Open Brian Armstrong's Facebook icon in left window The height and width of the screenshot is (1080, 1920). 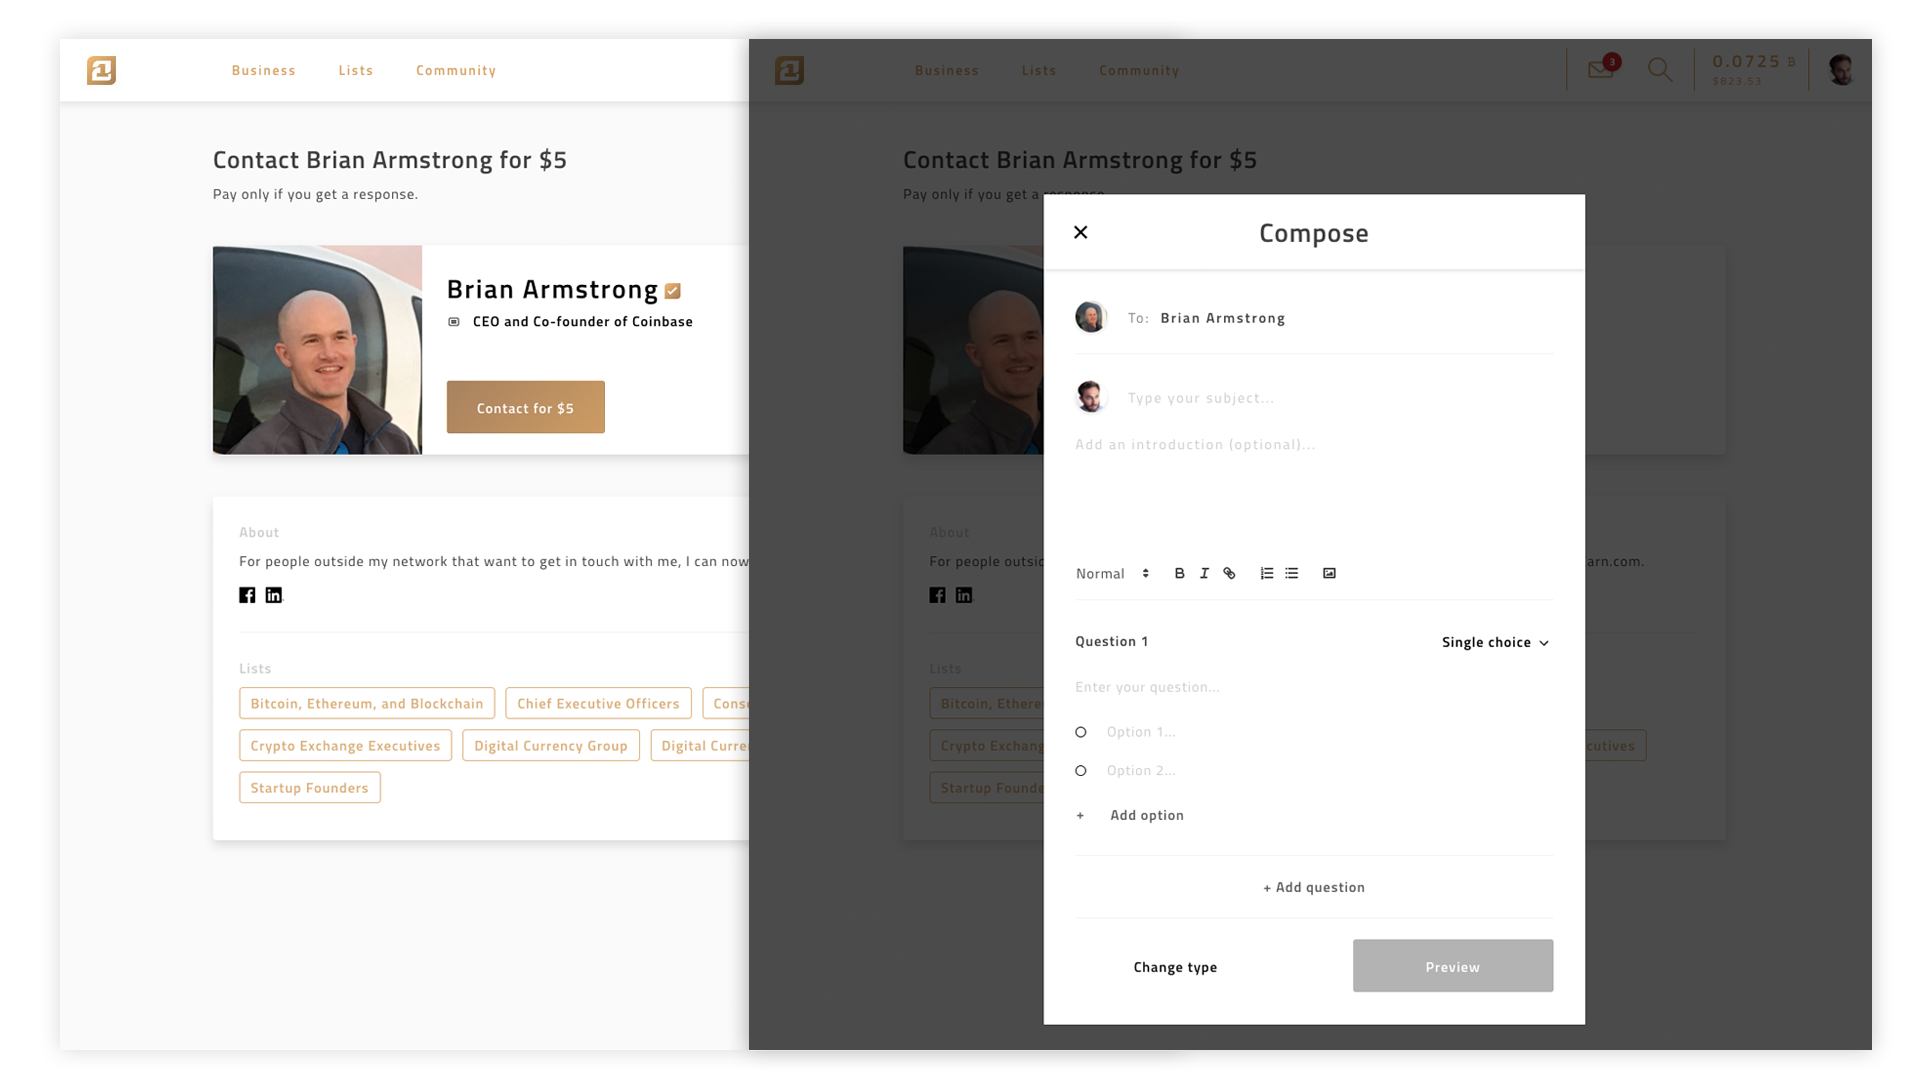247,595
